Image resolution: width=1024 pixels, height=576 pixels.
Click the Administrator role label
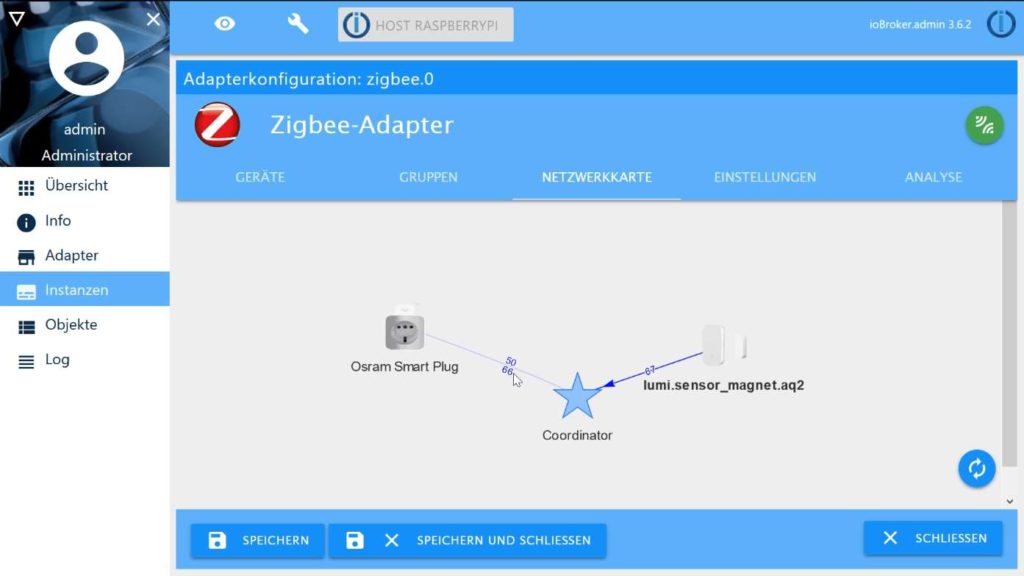[87, 155]
